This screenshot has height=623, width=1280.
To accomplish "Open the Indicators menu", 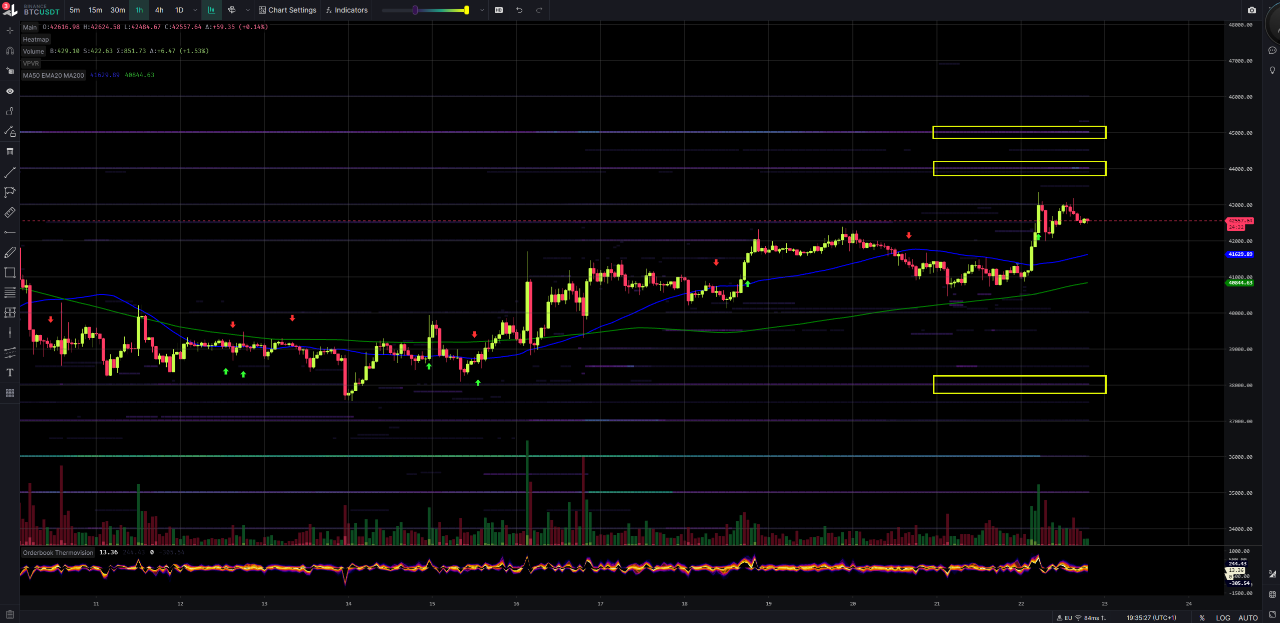I will coord(346,10).
